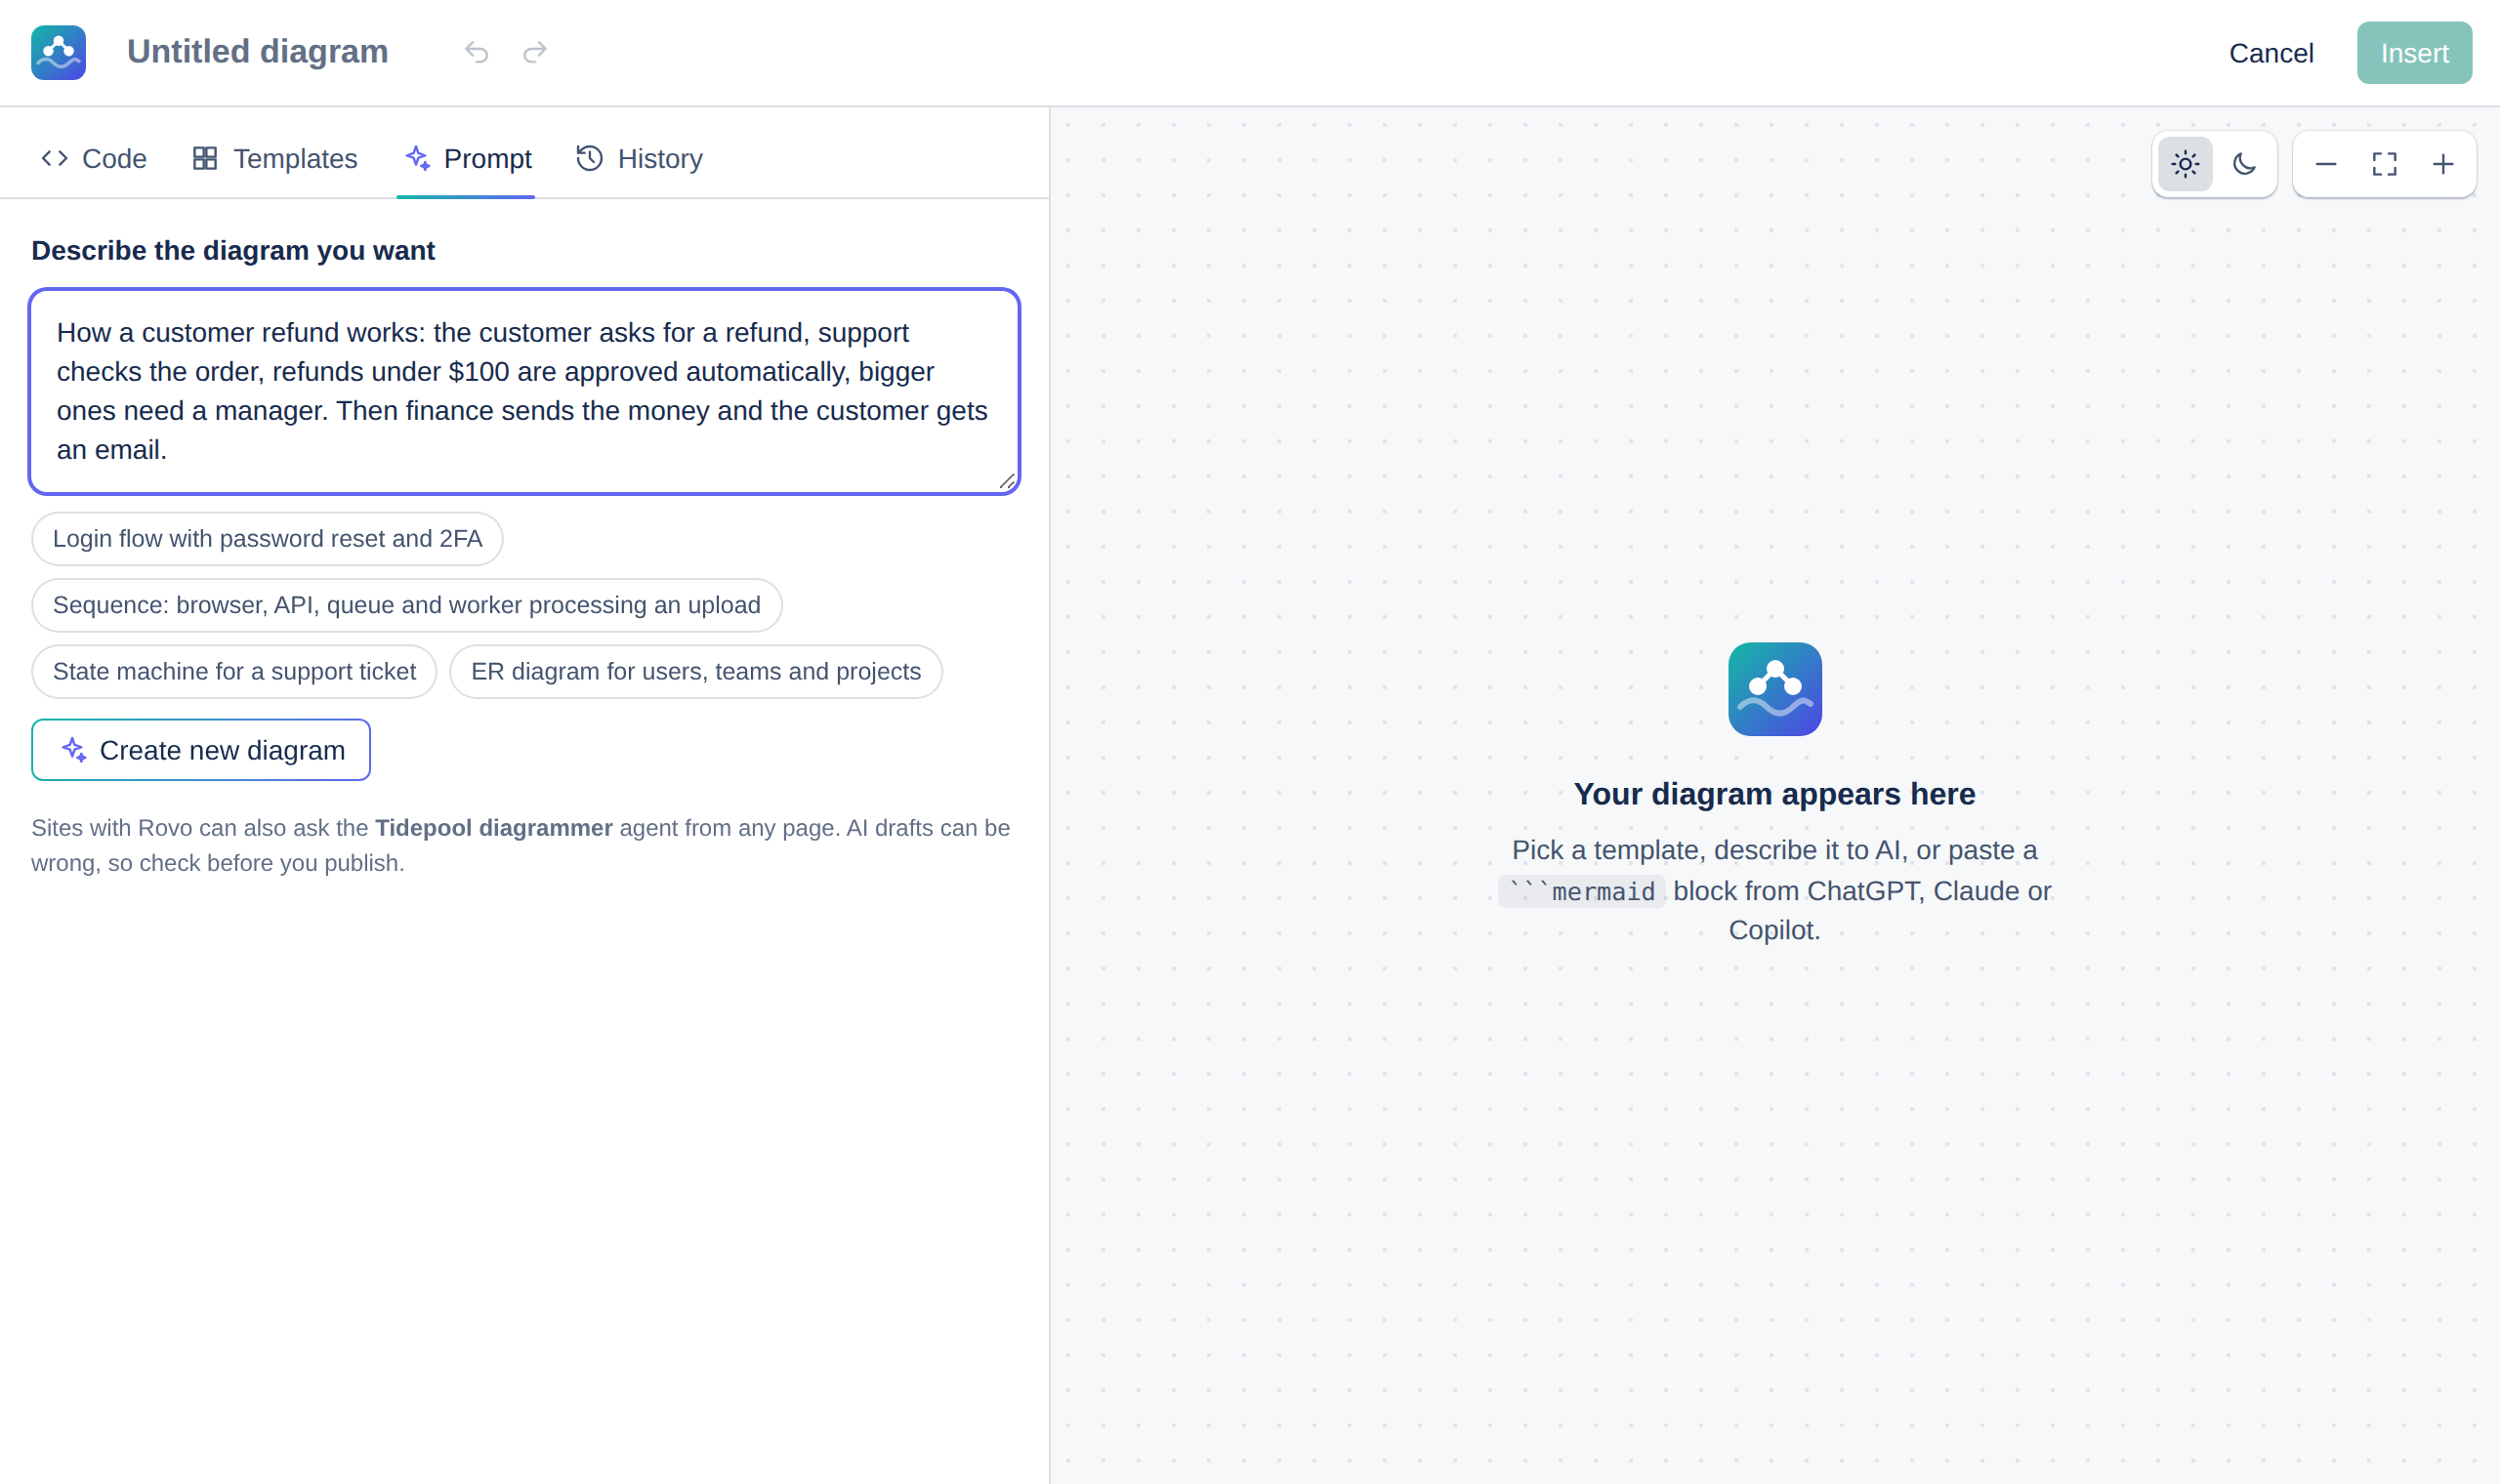Click the Untitled diagram title
The height and width of the screenshot is (1484, 2500).
click(258, 52)
